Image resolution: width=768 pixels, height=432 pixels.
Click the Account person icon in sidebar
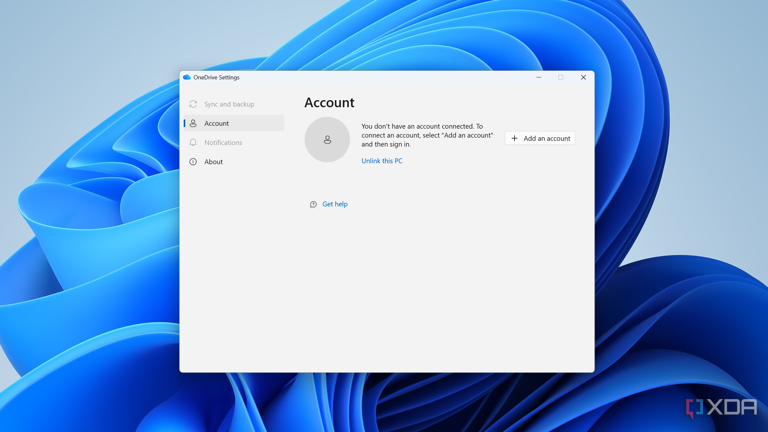pyautogui.click(x=193, y=123)
